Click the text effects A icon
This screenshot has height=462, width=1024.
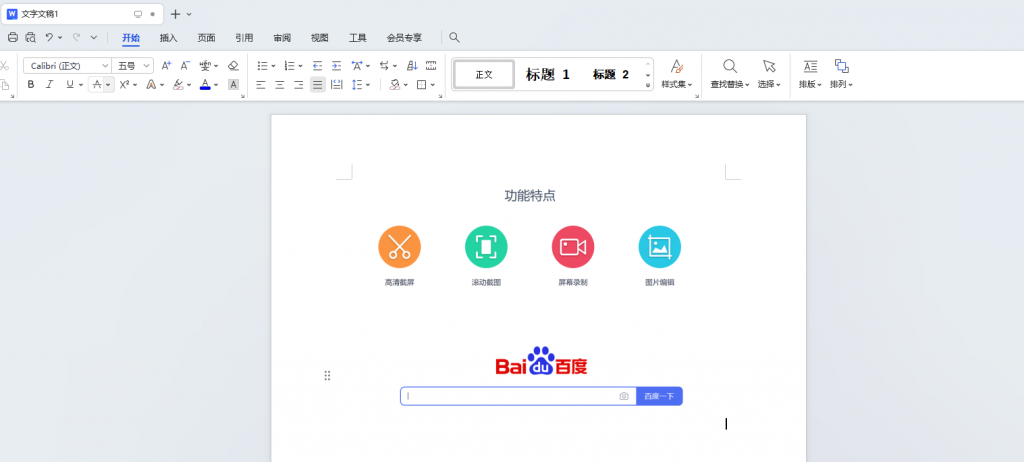151,84
